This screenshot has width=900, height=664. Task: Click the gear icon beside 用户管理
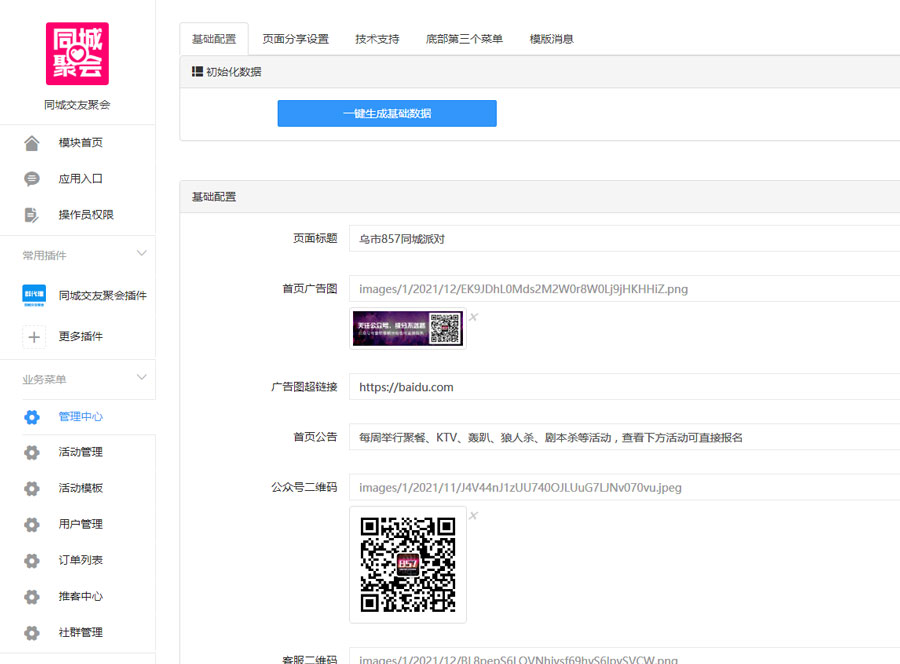[32, 525]
